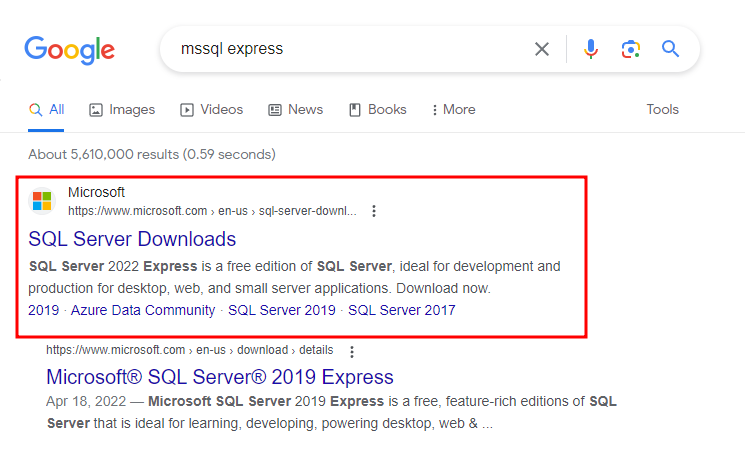
Task: Switch to the Images tab
Action: (122, 110)
